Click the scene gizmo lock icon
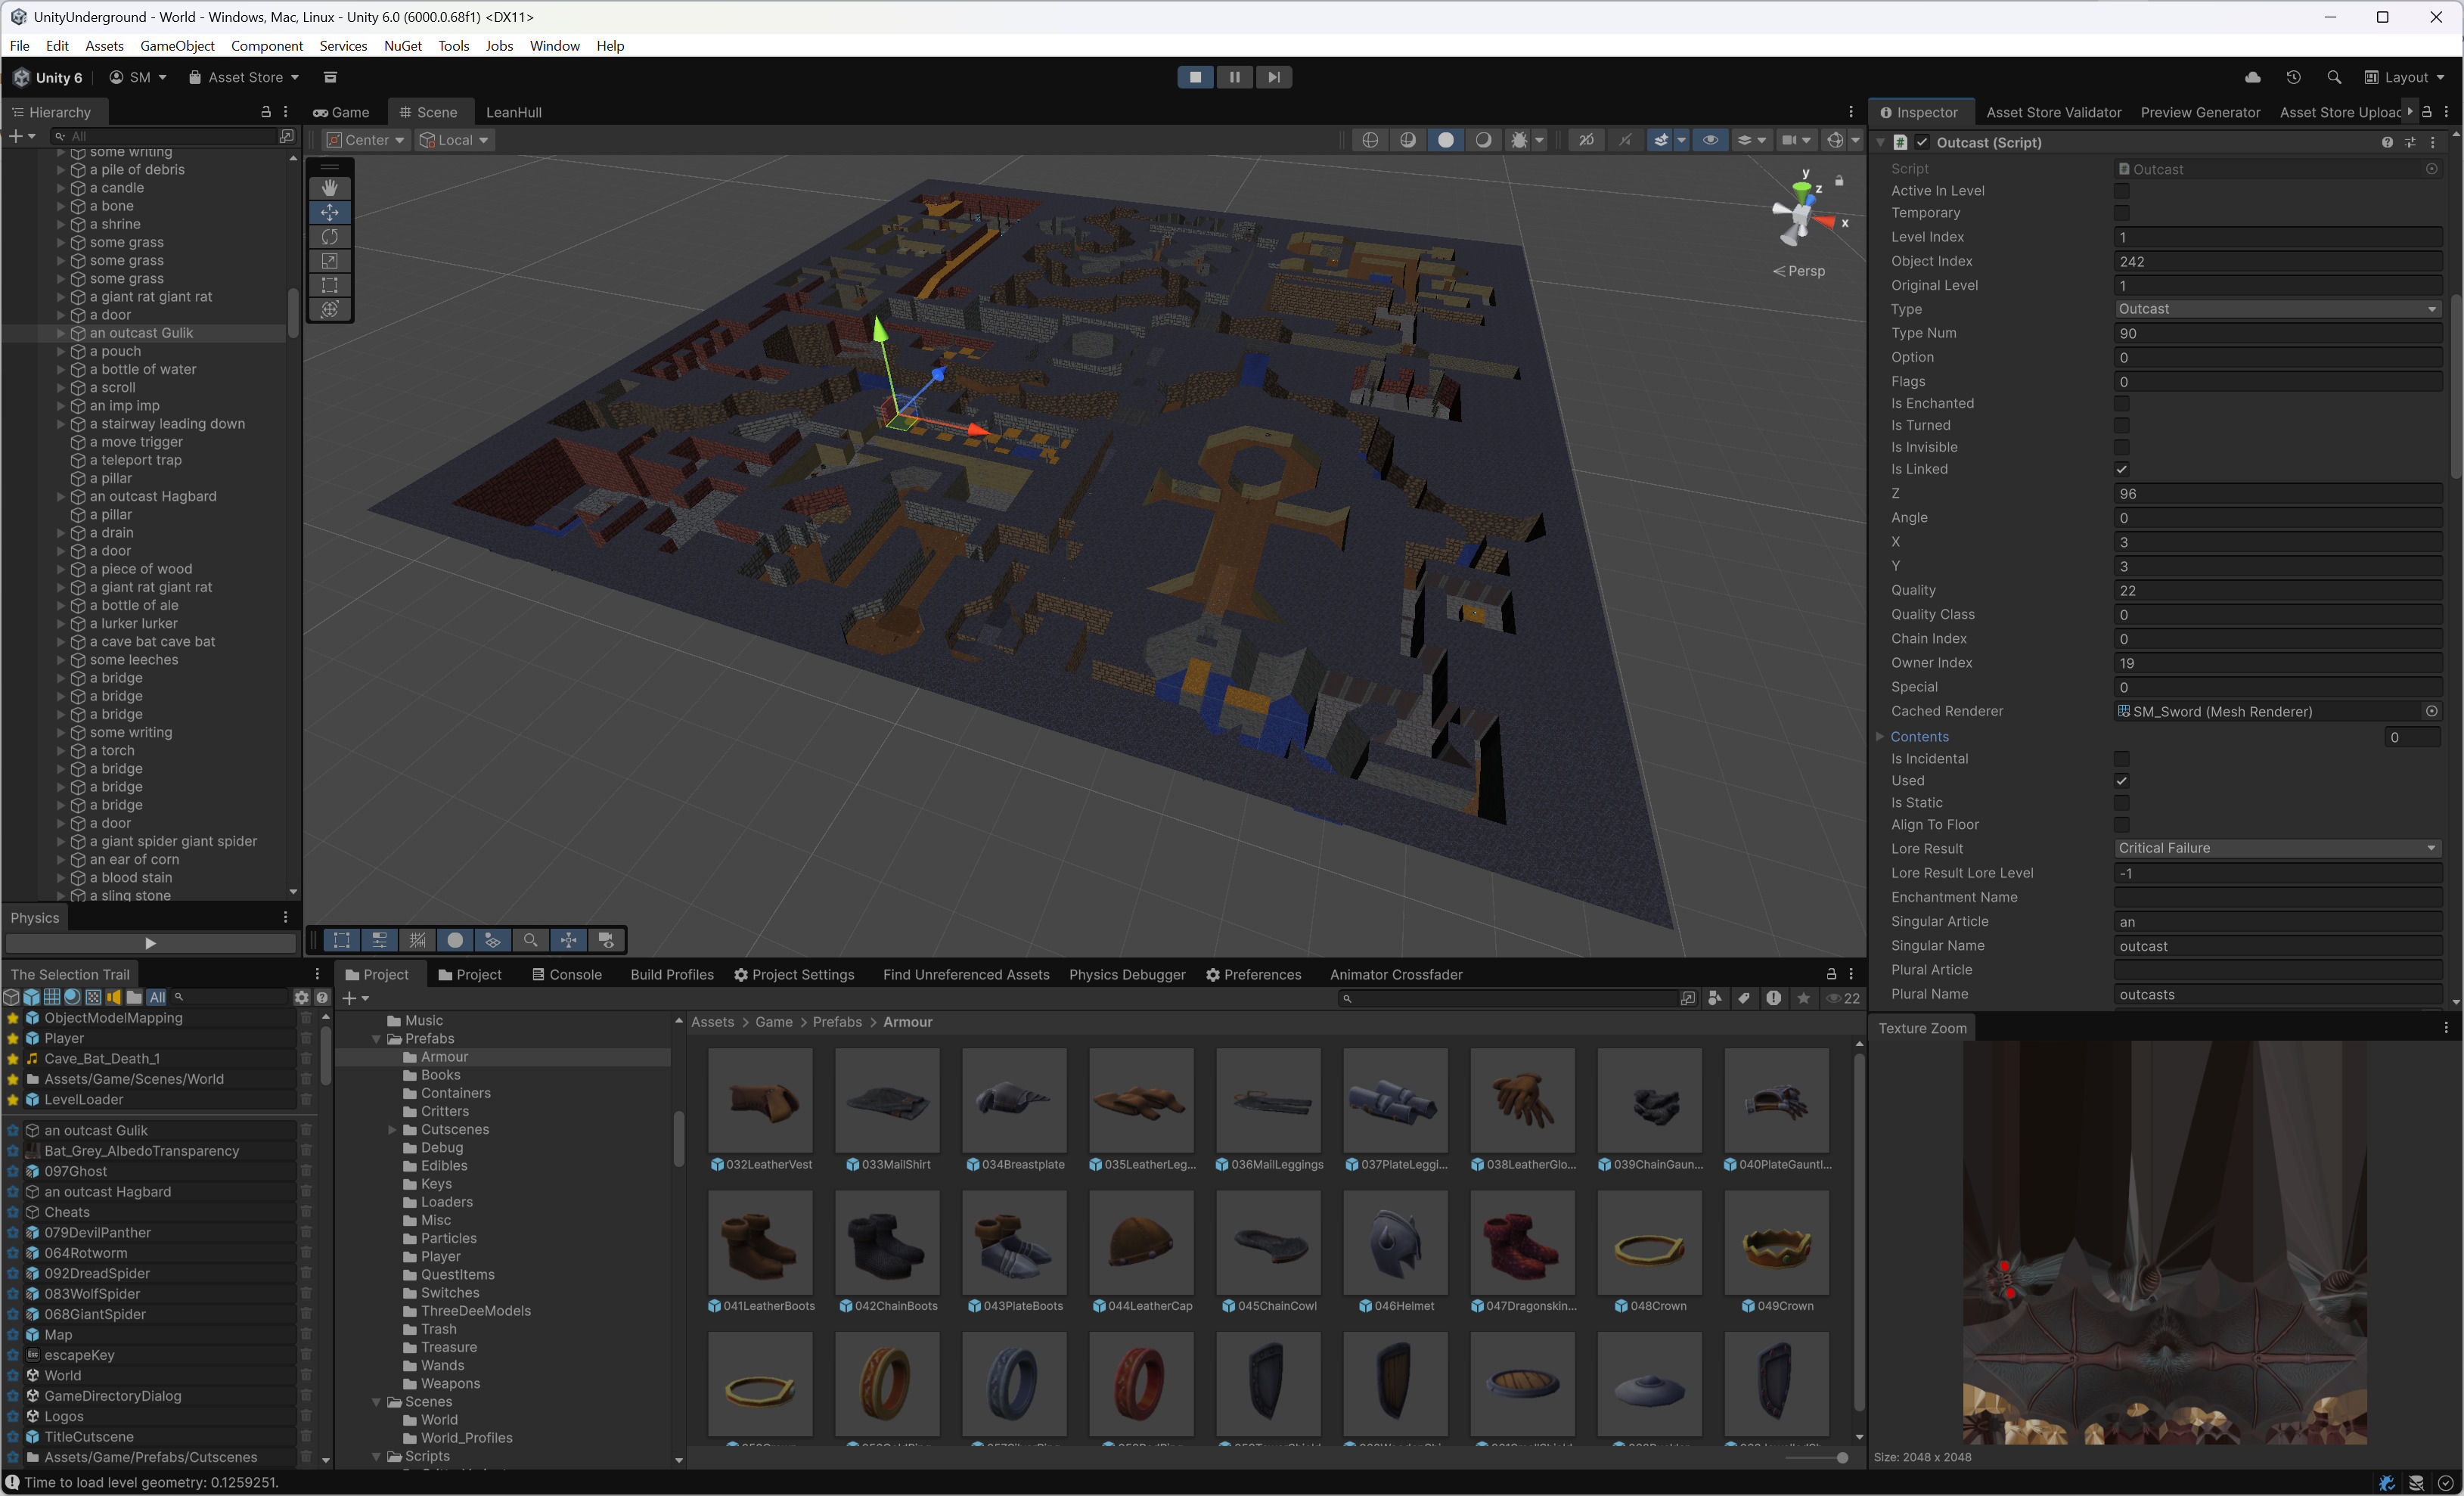Viewport: 2464px width, 1496px height. (x=1839, y=181)
